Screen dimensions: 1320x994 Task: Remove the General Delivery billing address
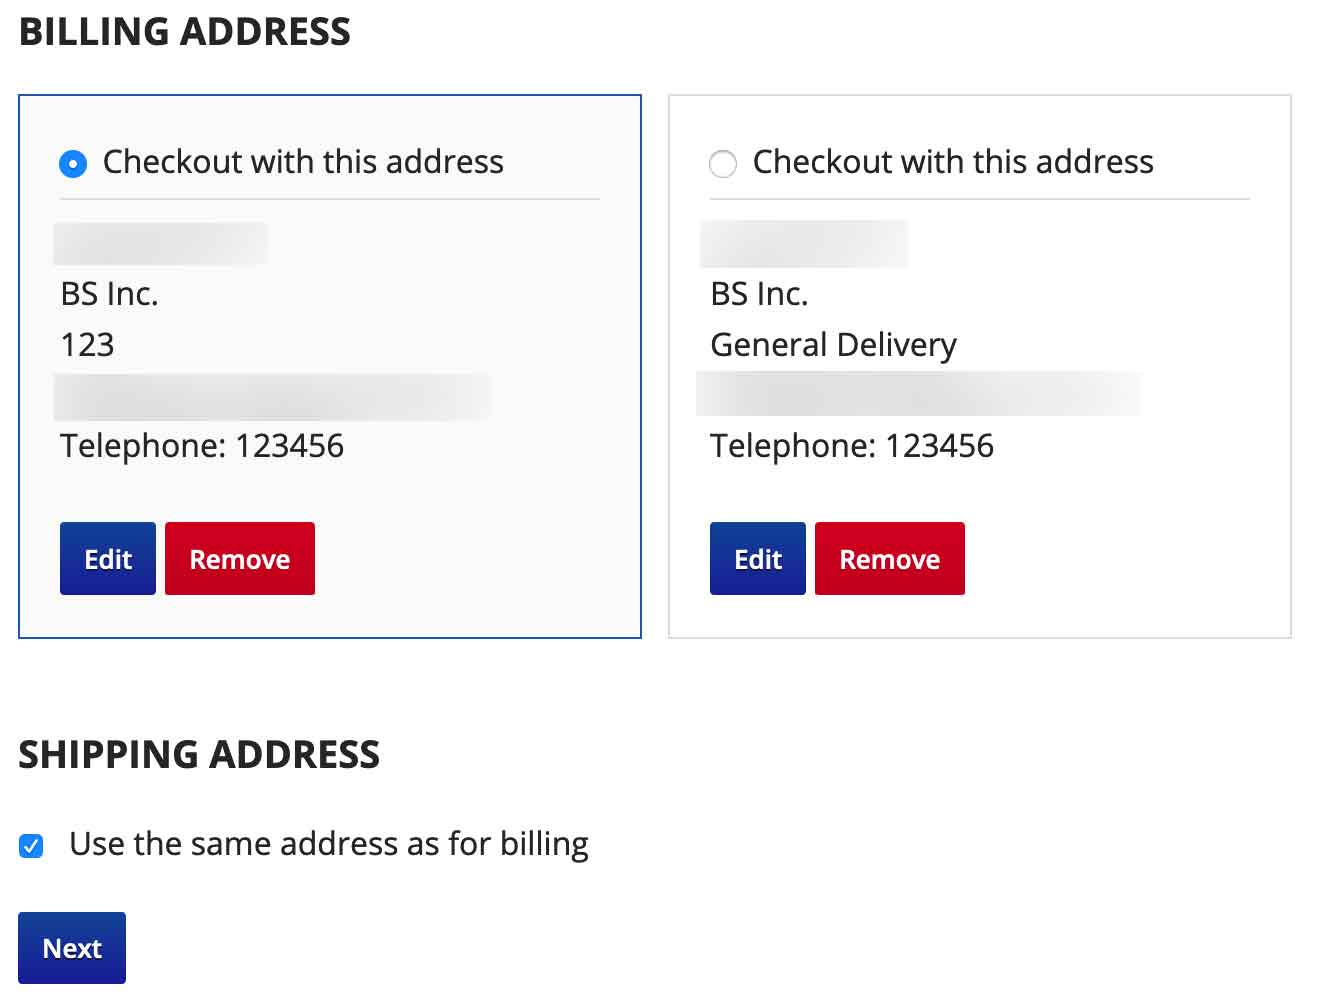tap(890, 559)
